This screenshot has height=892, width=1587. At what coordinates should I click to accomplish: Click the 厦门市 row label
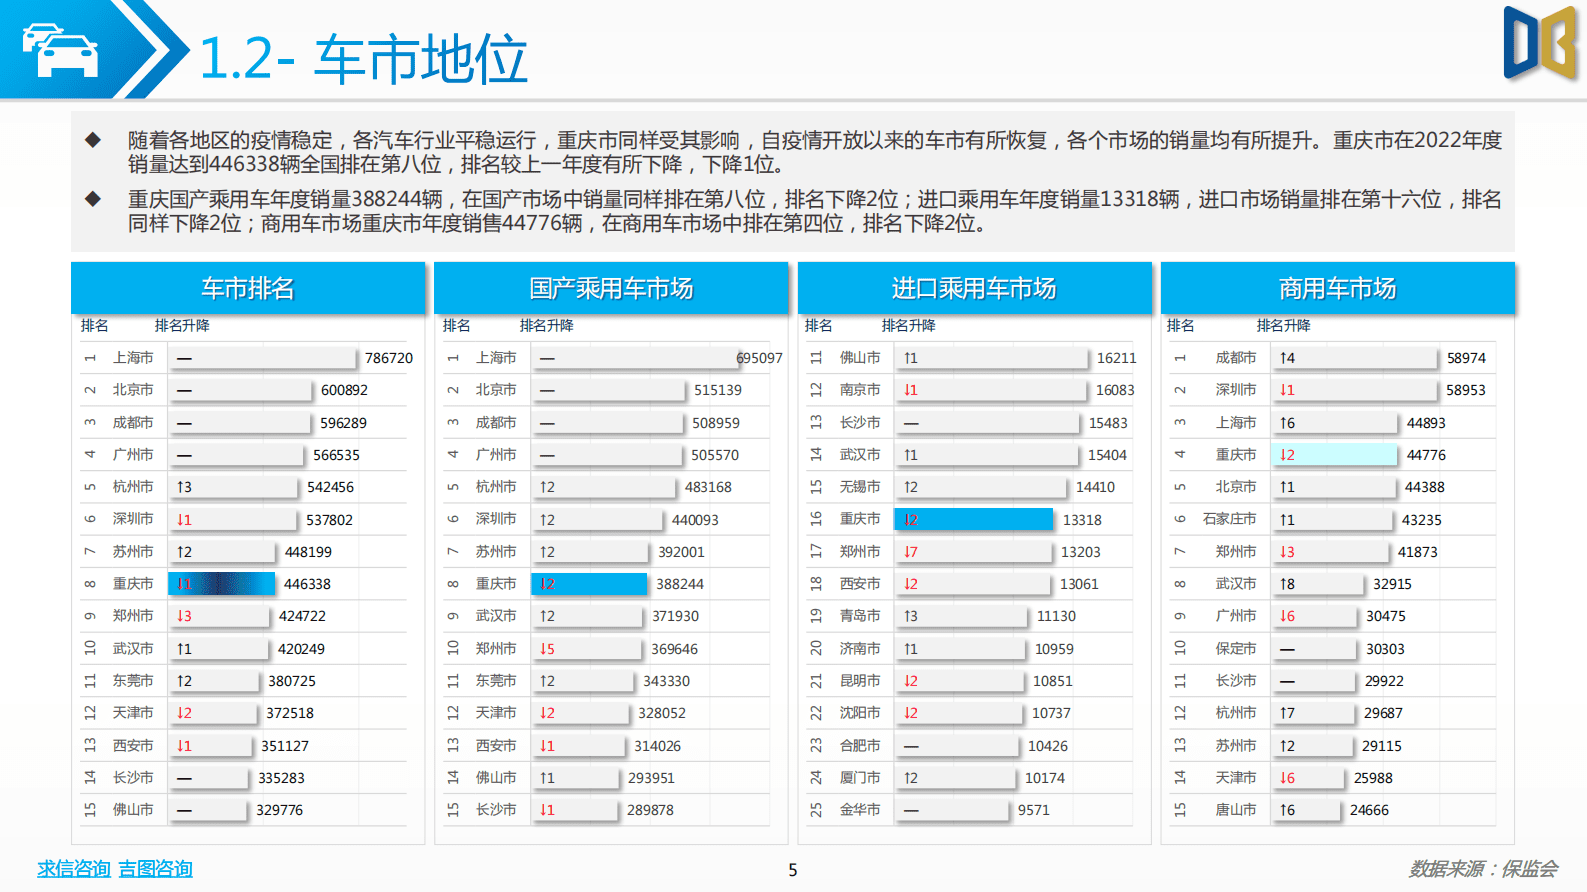(860, 778)
